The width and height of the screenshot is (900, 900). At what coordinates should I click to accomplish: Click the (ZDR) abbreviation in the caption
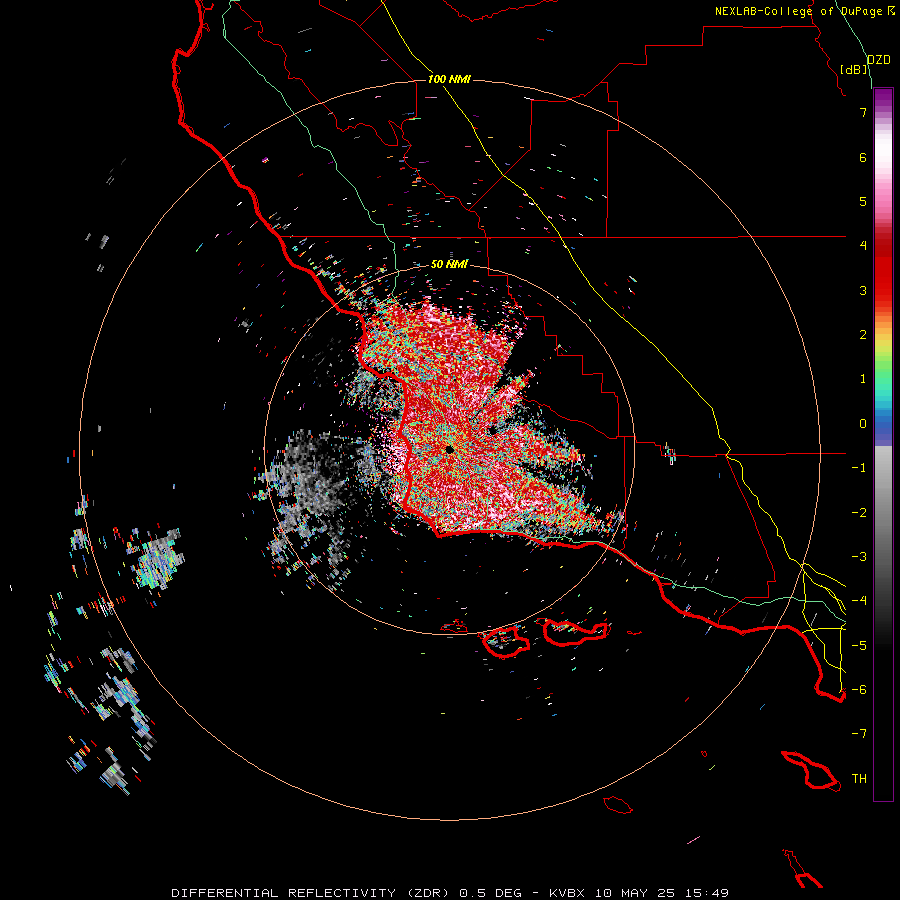[x=428, y=893]
